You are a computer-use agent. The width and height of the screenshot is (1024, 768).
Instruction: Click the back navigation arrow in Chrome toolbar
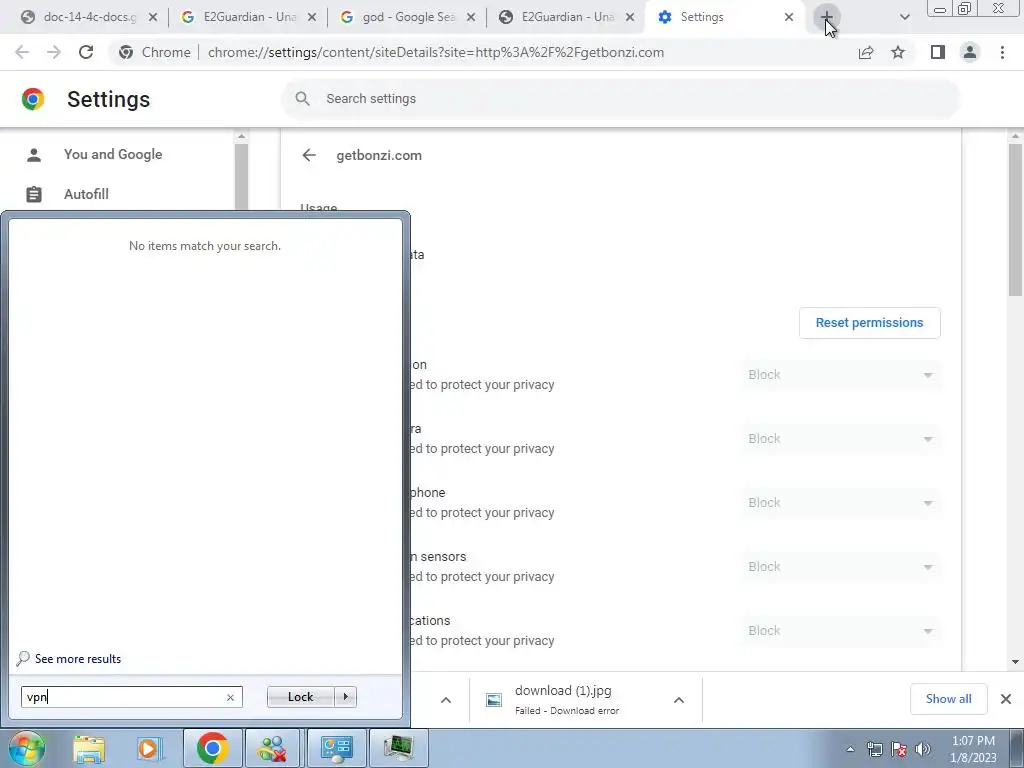22,52
